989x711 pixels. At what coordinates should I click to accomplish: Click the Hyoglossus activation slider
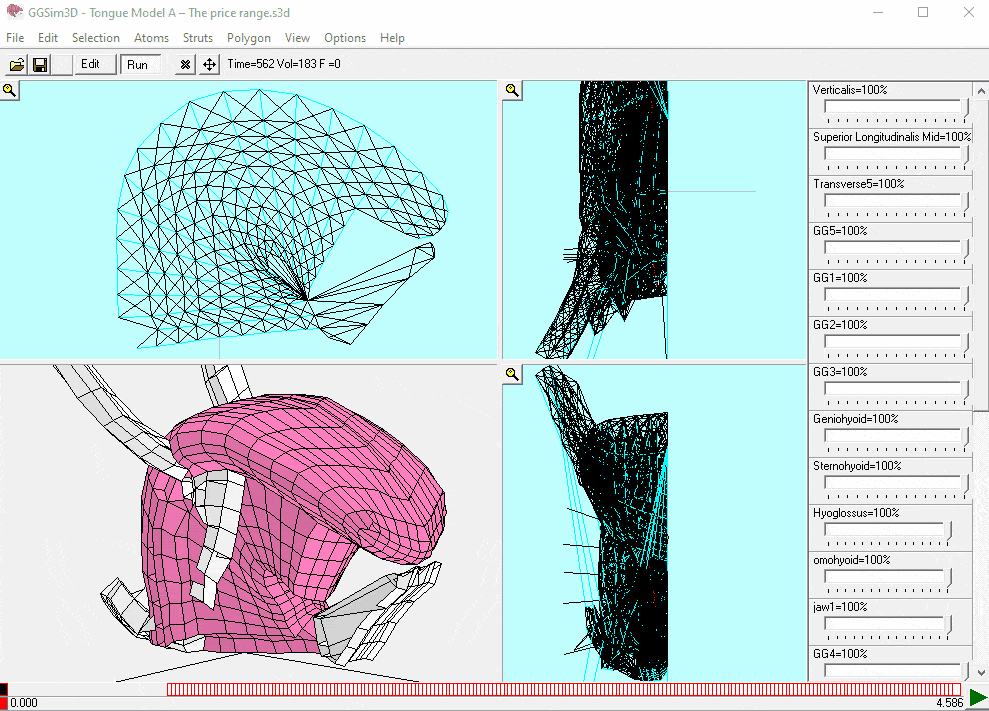click(x=887, y=530)
